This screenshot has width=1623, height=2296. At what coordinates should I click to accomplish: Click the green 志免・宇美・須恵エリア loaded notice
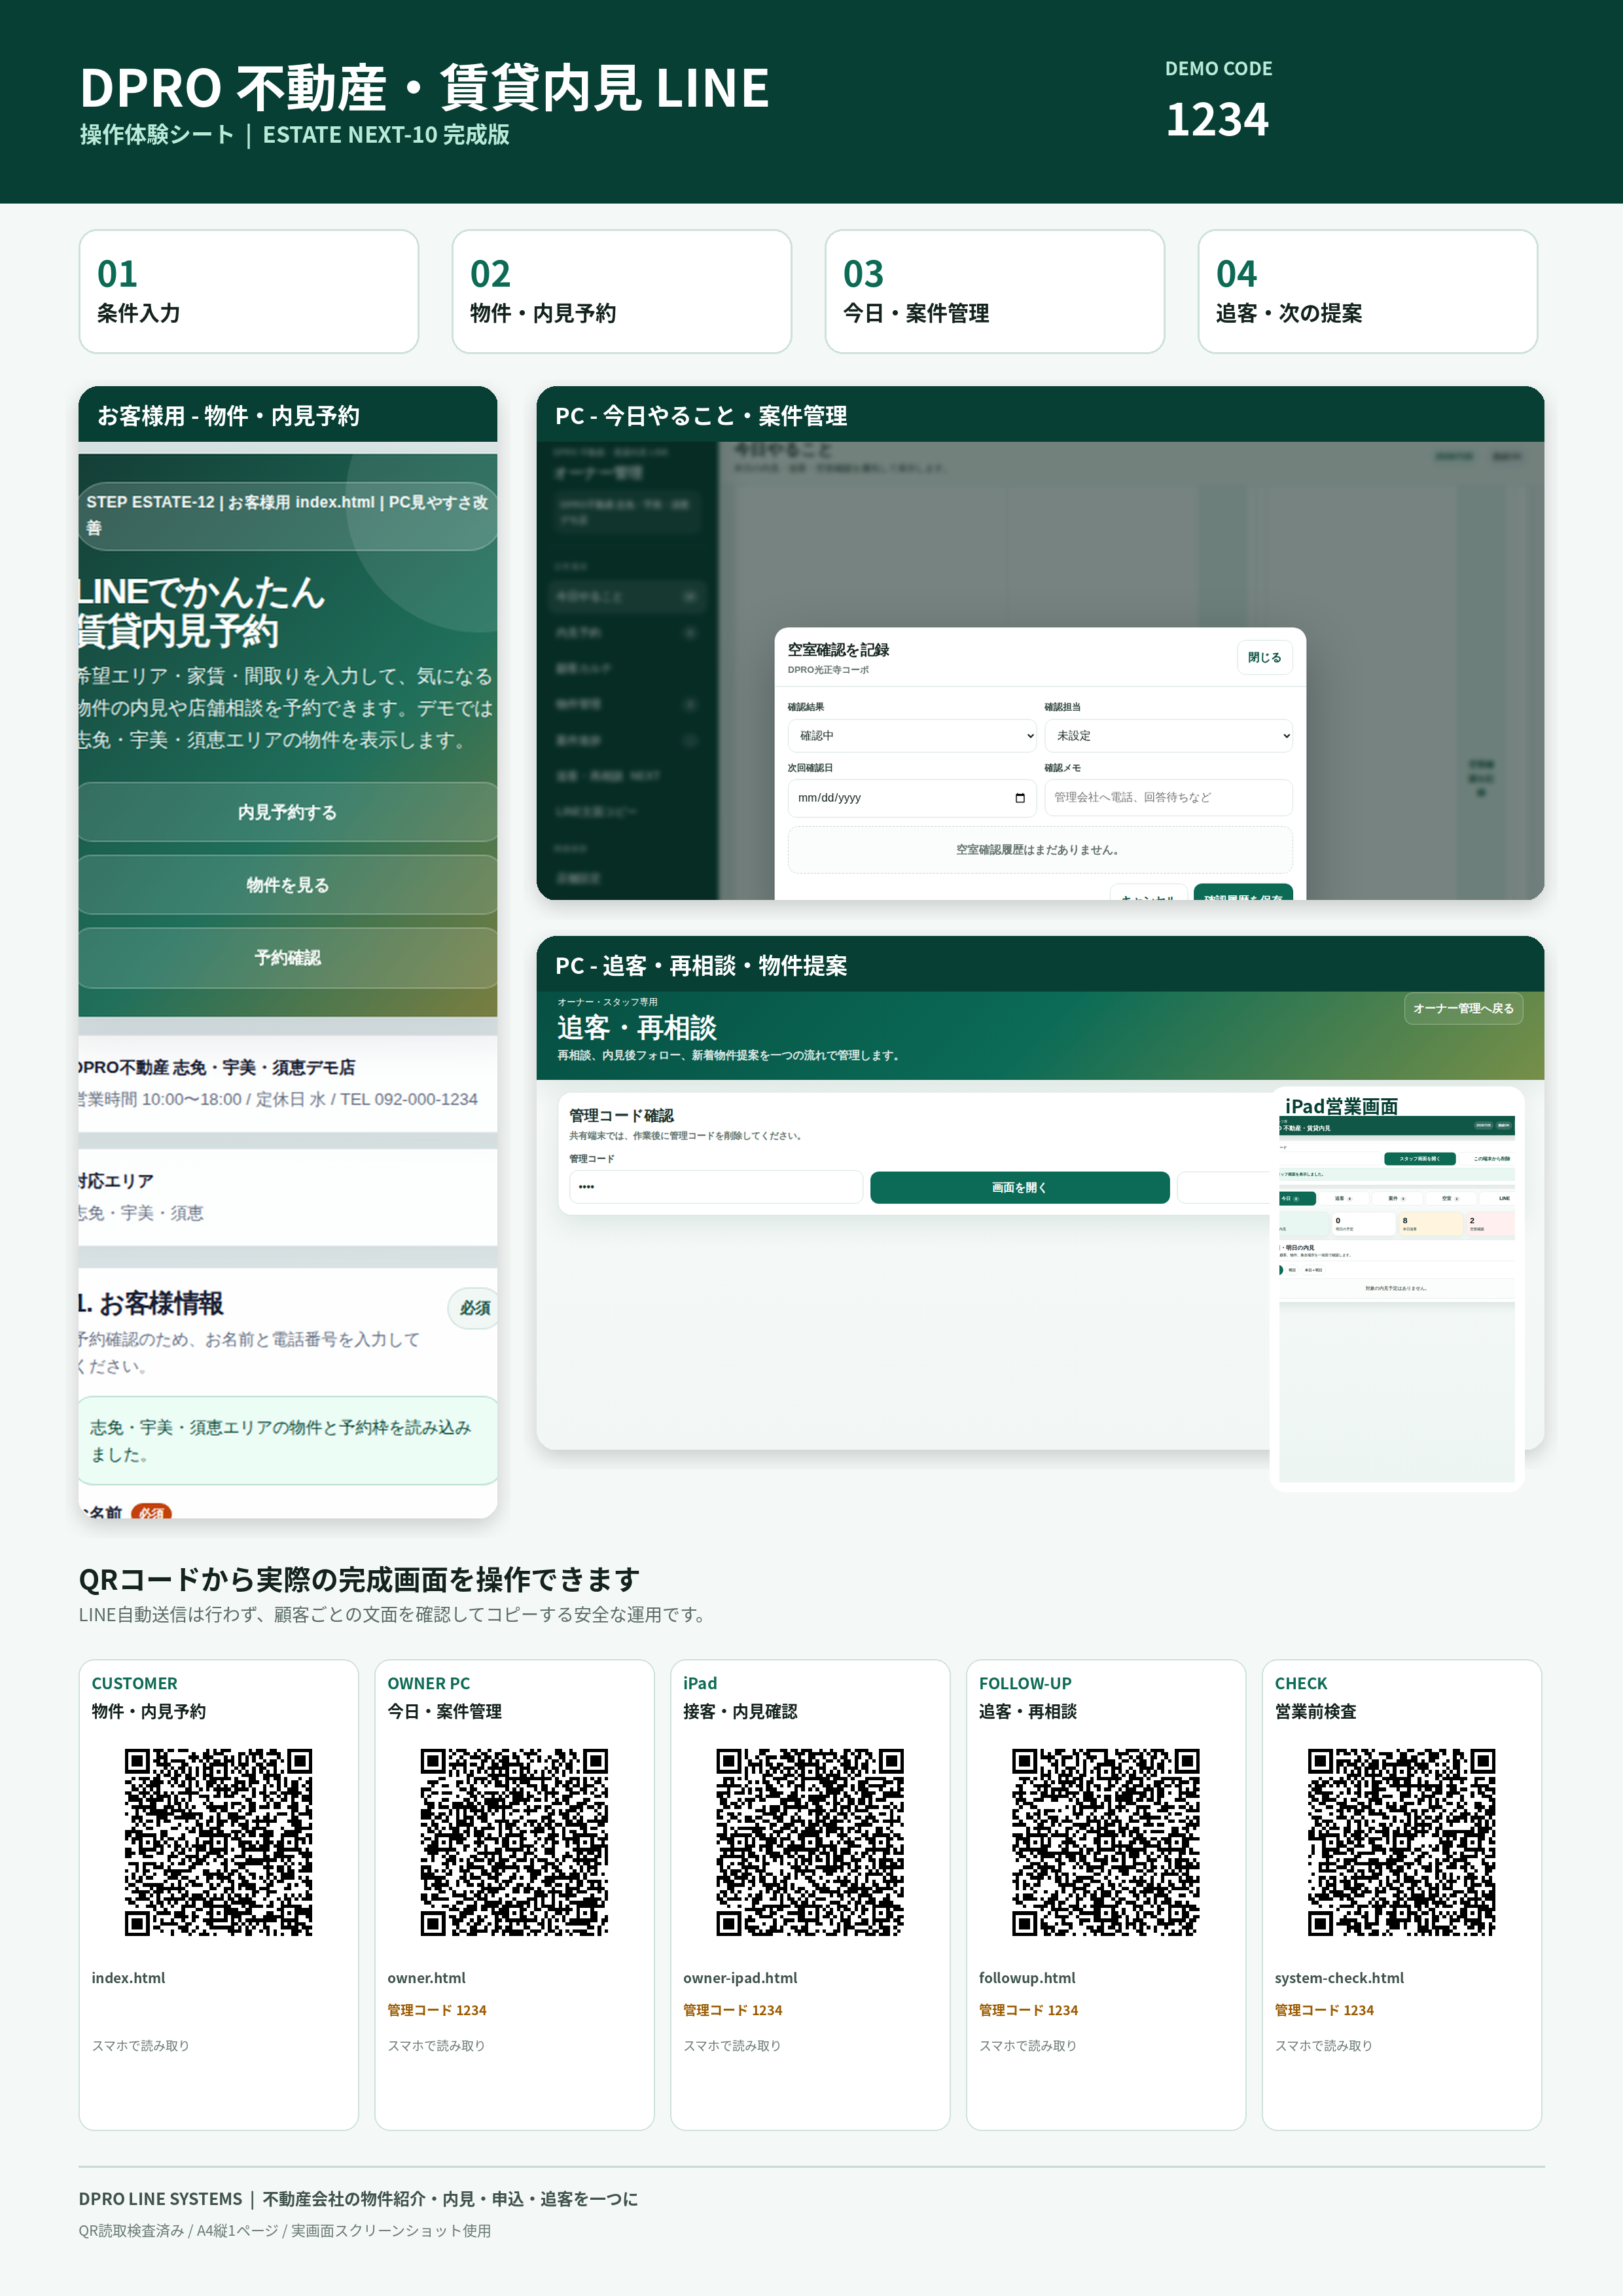pos(288,1441)
